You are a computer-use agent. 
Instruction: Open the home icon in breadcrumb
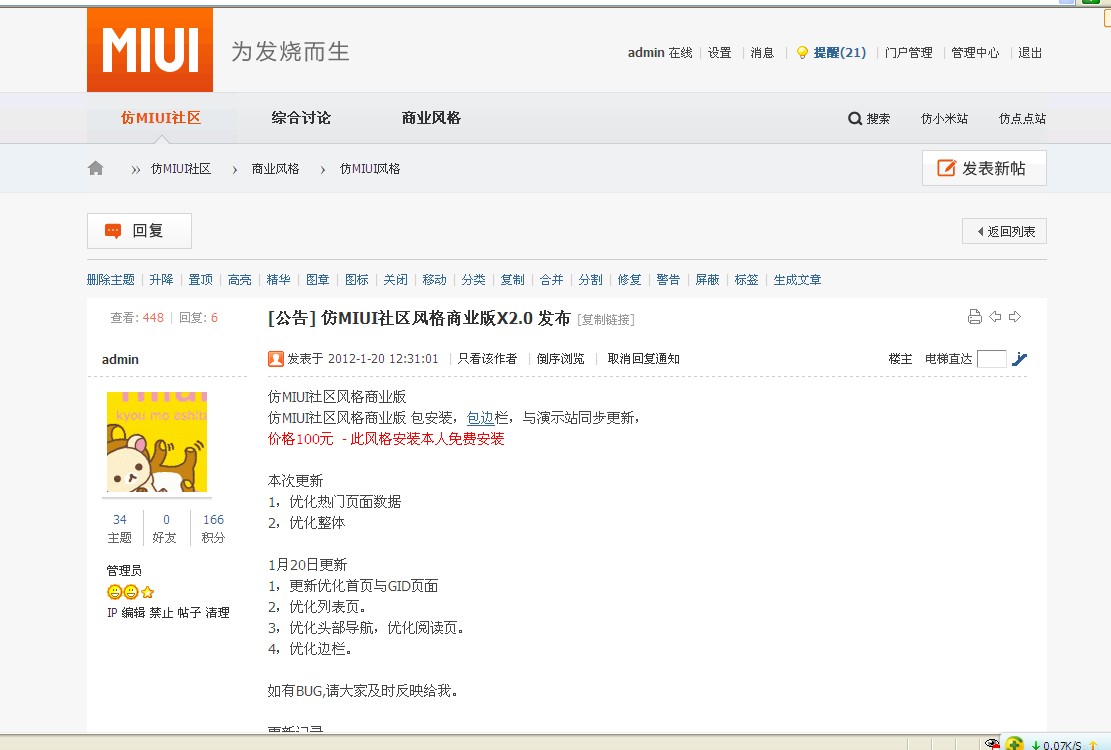click(96, 168)
